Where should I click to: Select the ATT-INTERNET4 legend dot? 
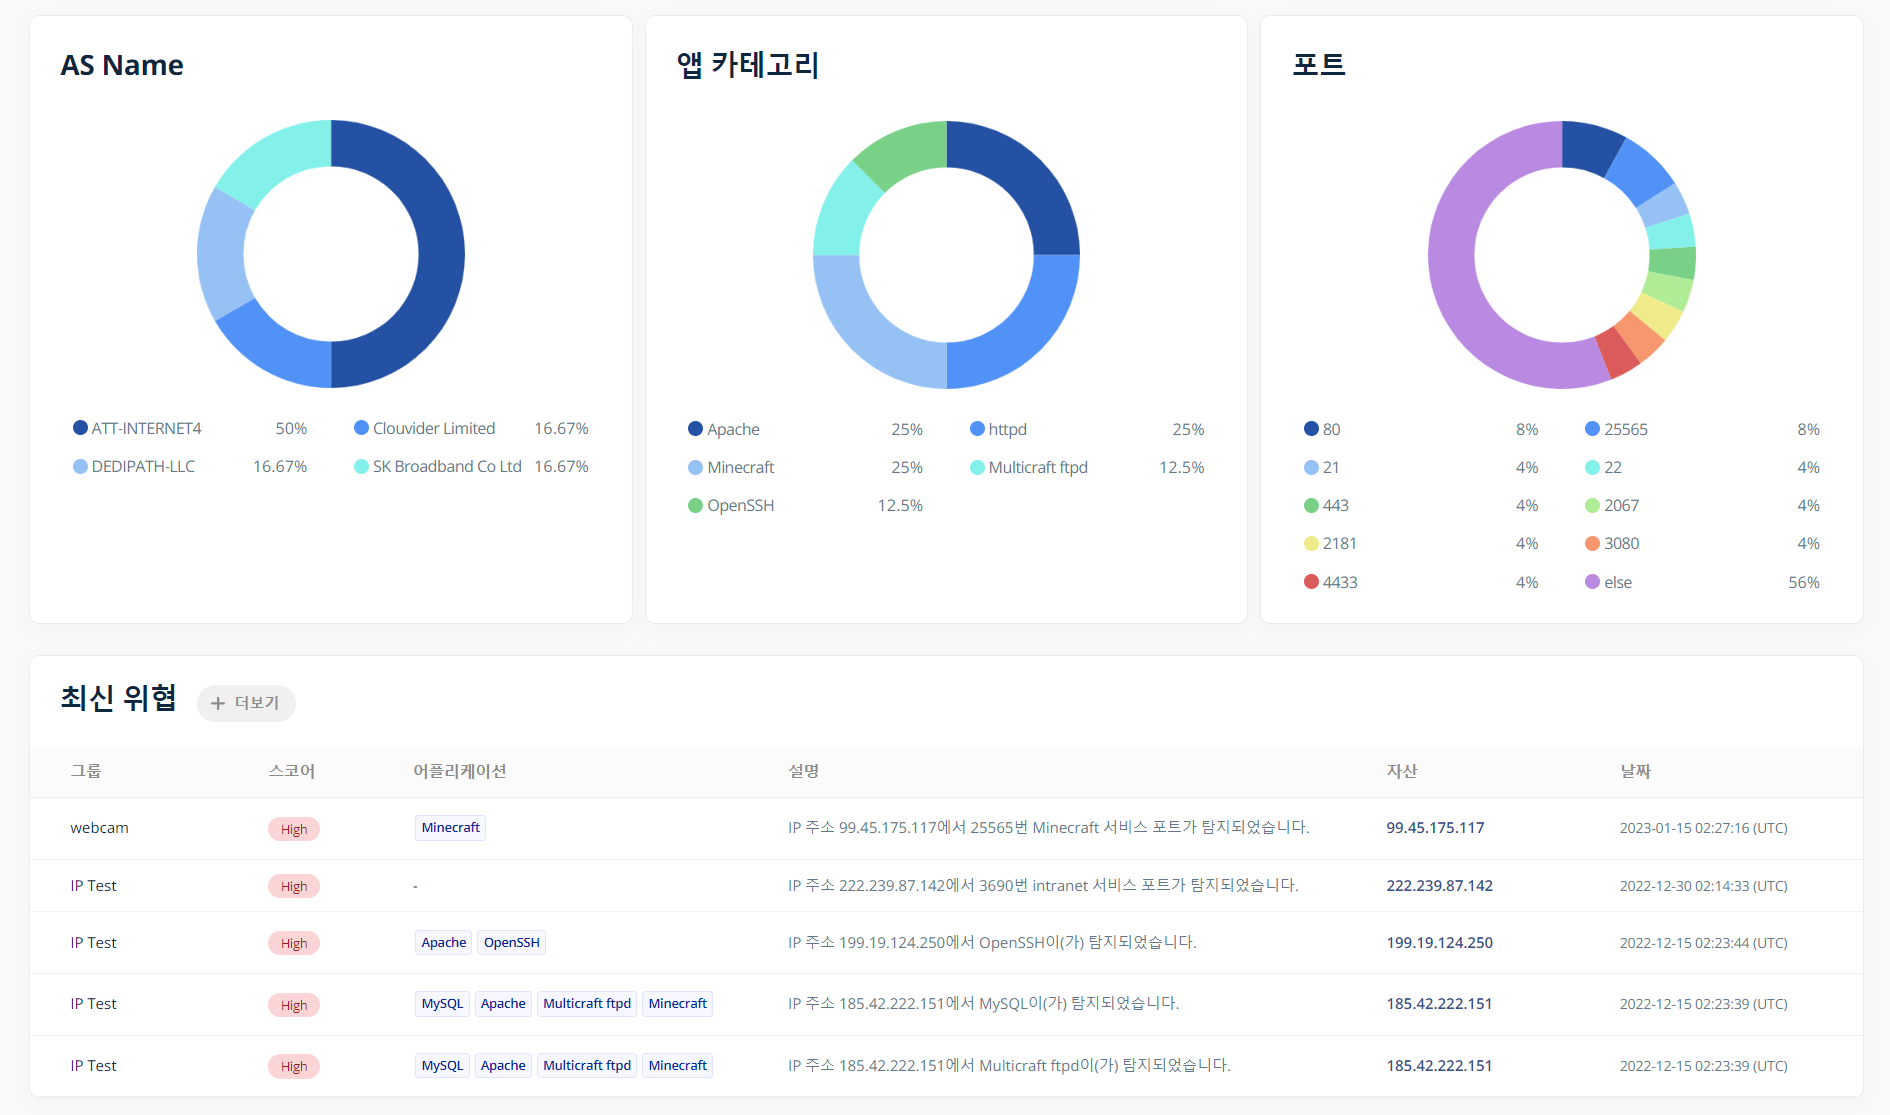point(80,428)
